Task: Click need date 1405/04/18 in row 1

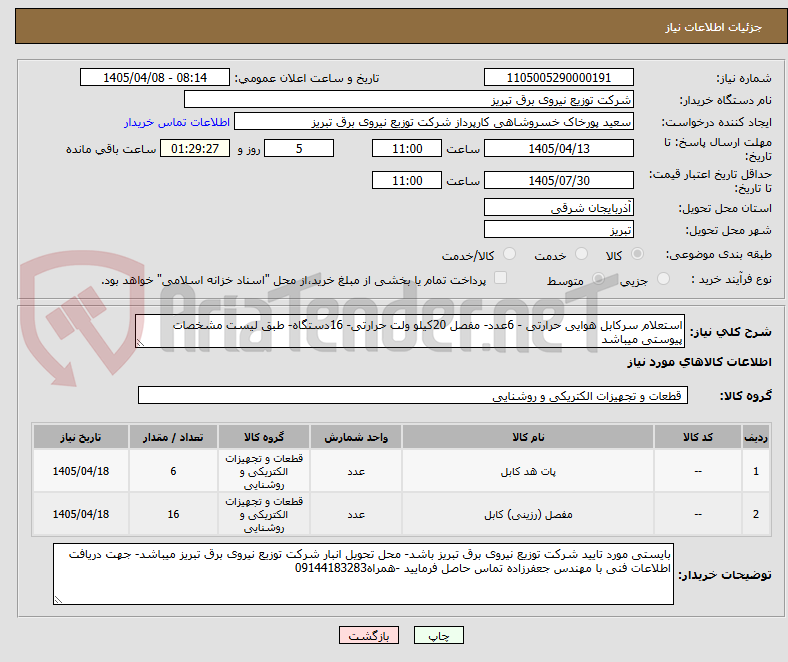Action: click(x=80, y=471)
